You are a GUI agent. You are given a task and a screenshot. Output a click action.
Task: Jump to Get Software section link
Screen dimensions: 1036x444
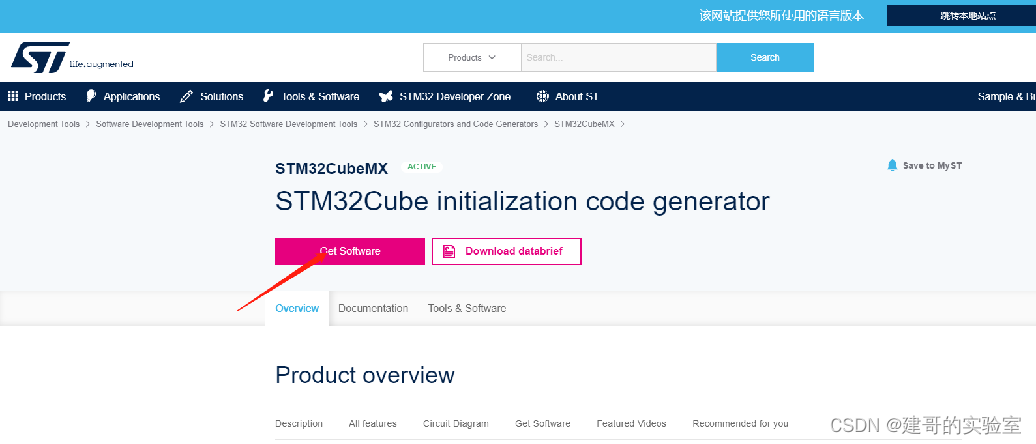[x=542, y=424]
